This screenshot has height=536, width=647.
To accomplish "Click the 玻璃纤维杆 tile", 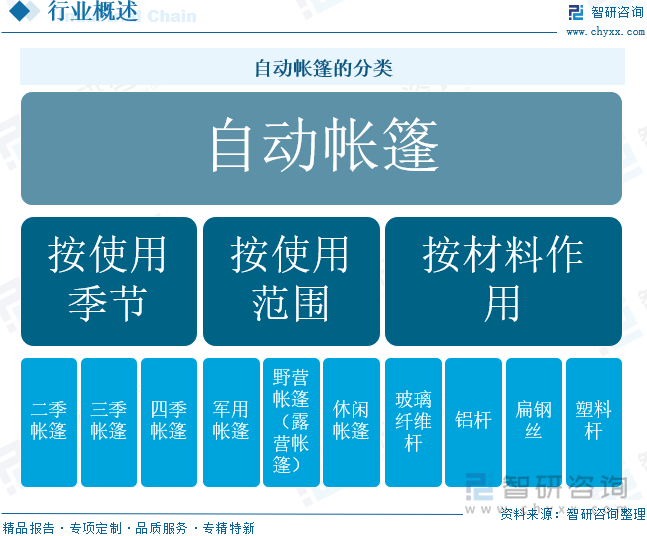I will click(413, 422).
